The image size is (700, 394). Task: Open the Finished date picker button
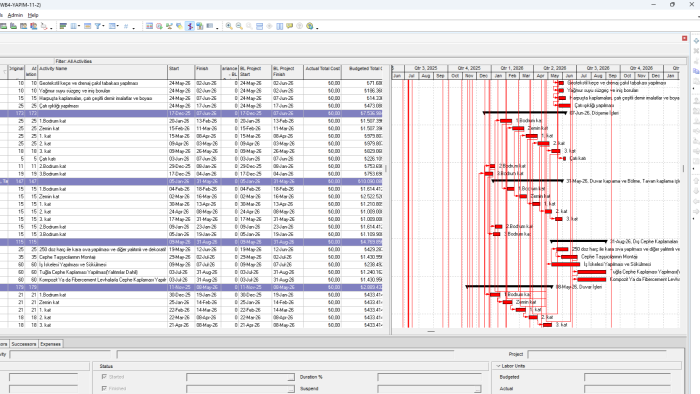pyautogui.click(x=291, y=389)
